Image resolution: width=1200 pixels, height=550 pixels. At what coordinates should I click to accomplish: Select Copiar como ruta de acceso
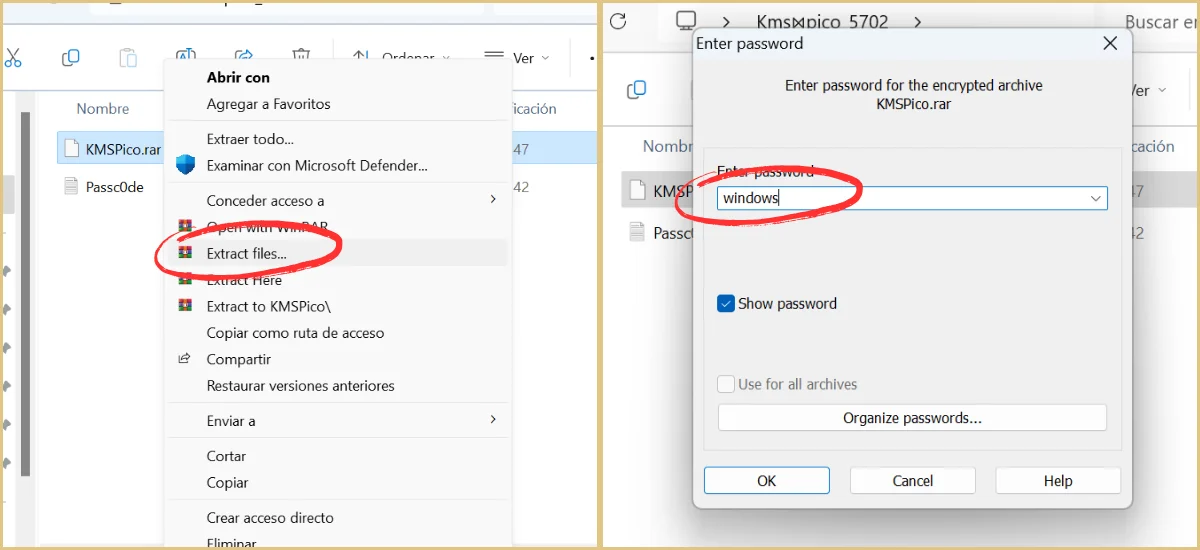[x=295, y=333]
